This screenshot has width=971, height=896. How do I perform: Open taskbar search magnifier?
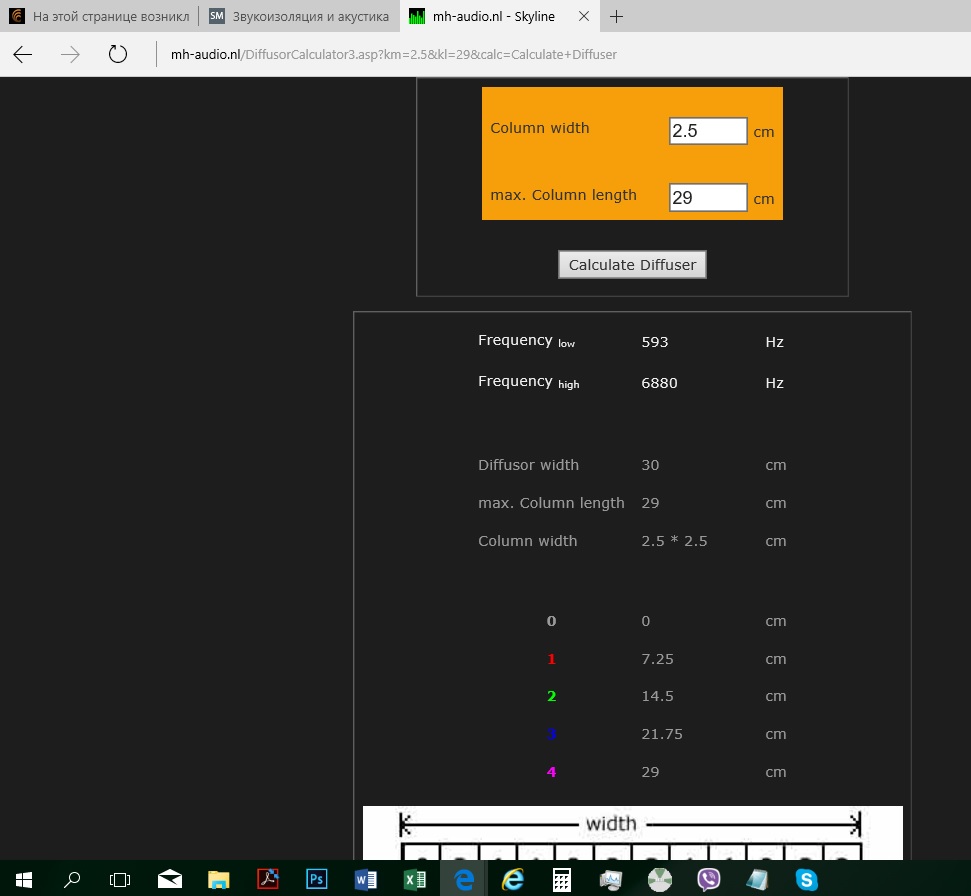point(72,879)
